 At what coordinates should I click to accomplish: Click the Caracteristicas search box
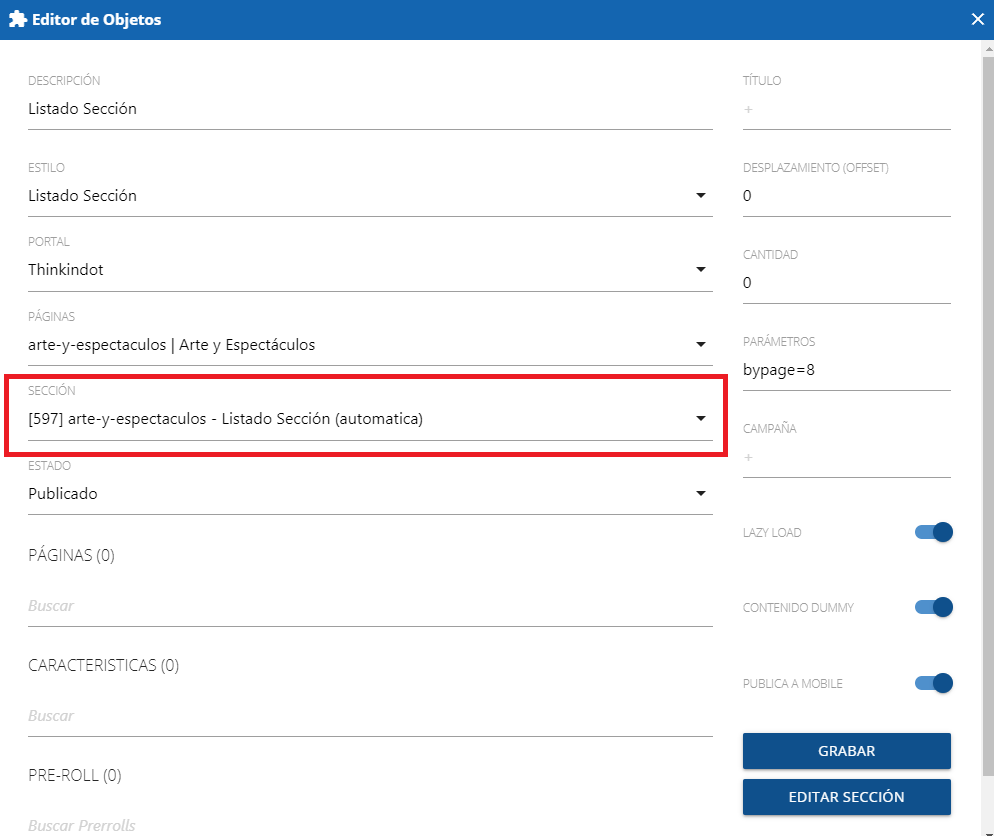[369, 716]
